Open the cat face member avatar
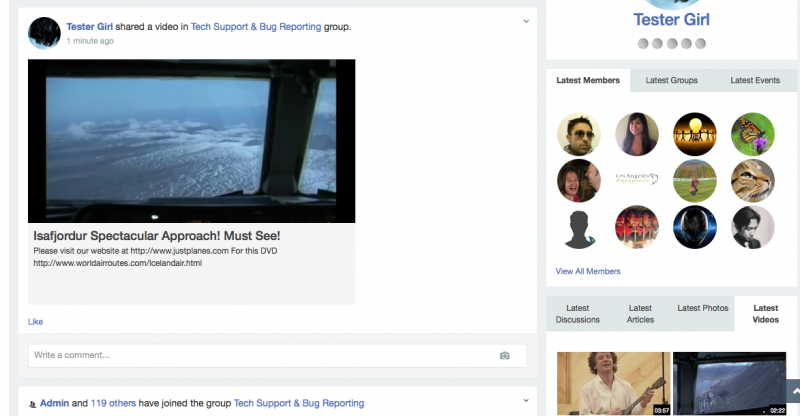The height and width of the screenshot is (416, 800). coord(752,181)
